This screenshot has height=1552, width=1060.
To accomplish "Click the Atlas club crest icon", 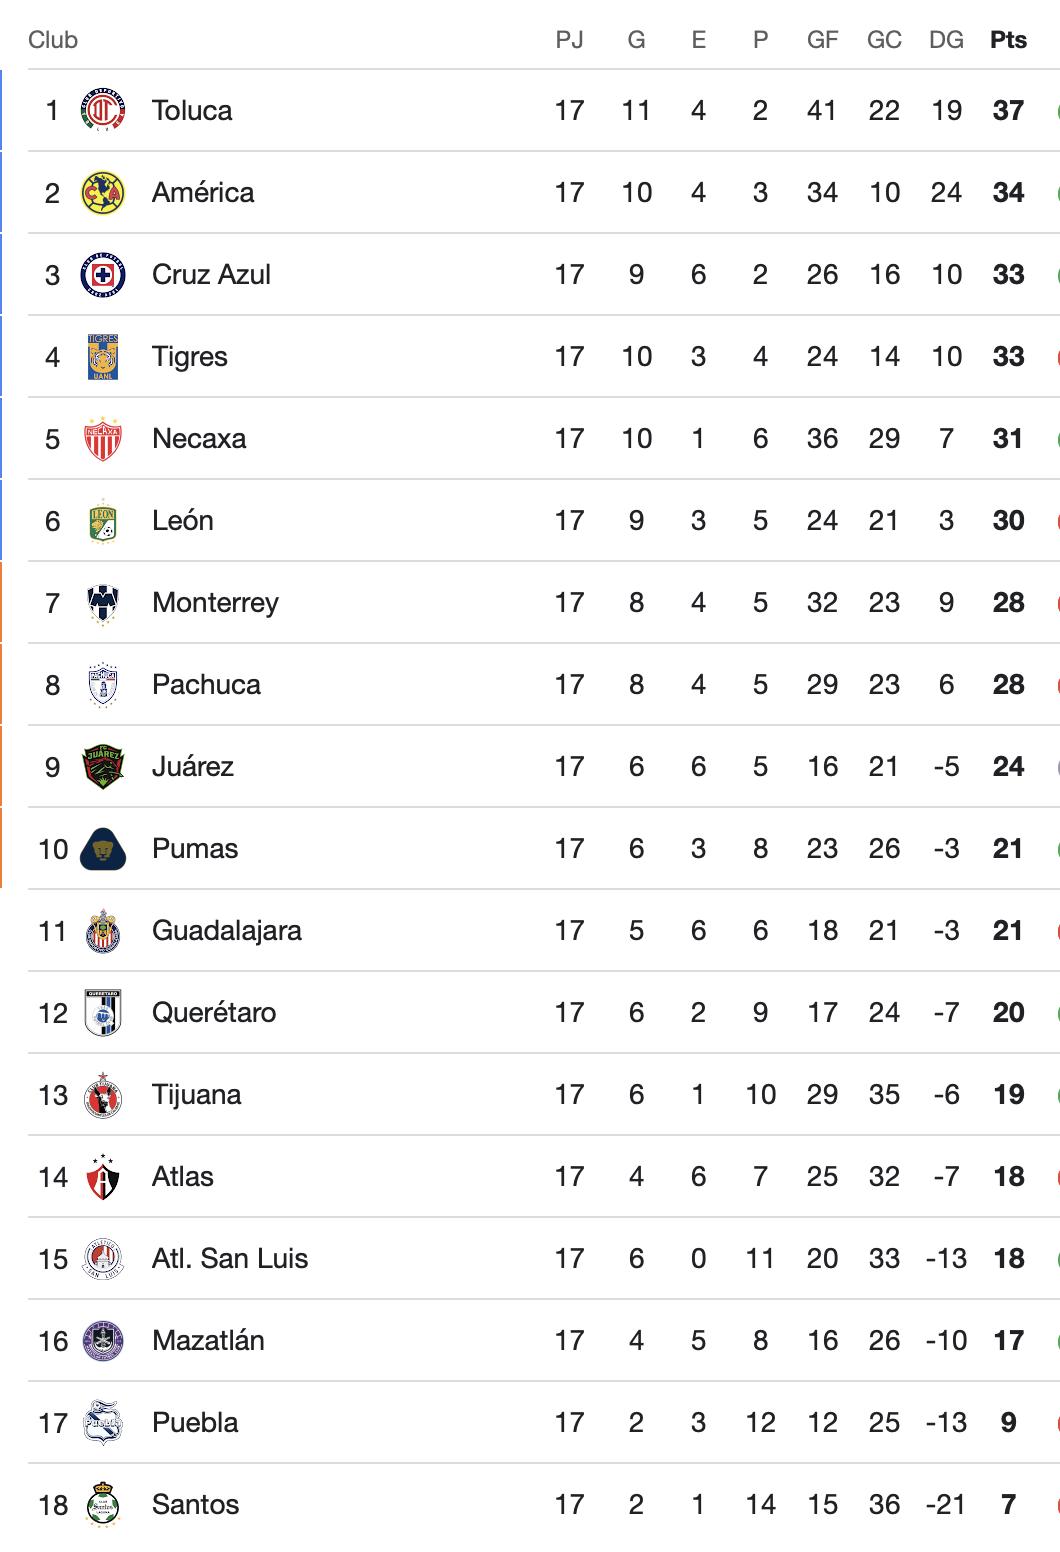I will 103,1177.
